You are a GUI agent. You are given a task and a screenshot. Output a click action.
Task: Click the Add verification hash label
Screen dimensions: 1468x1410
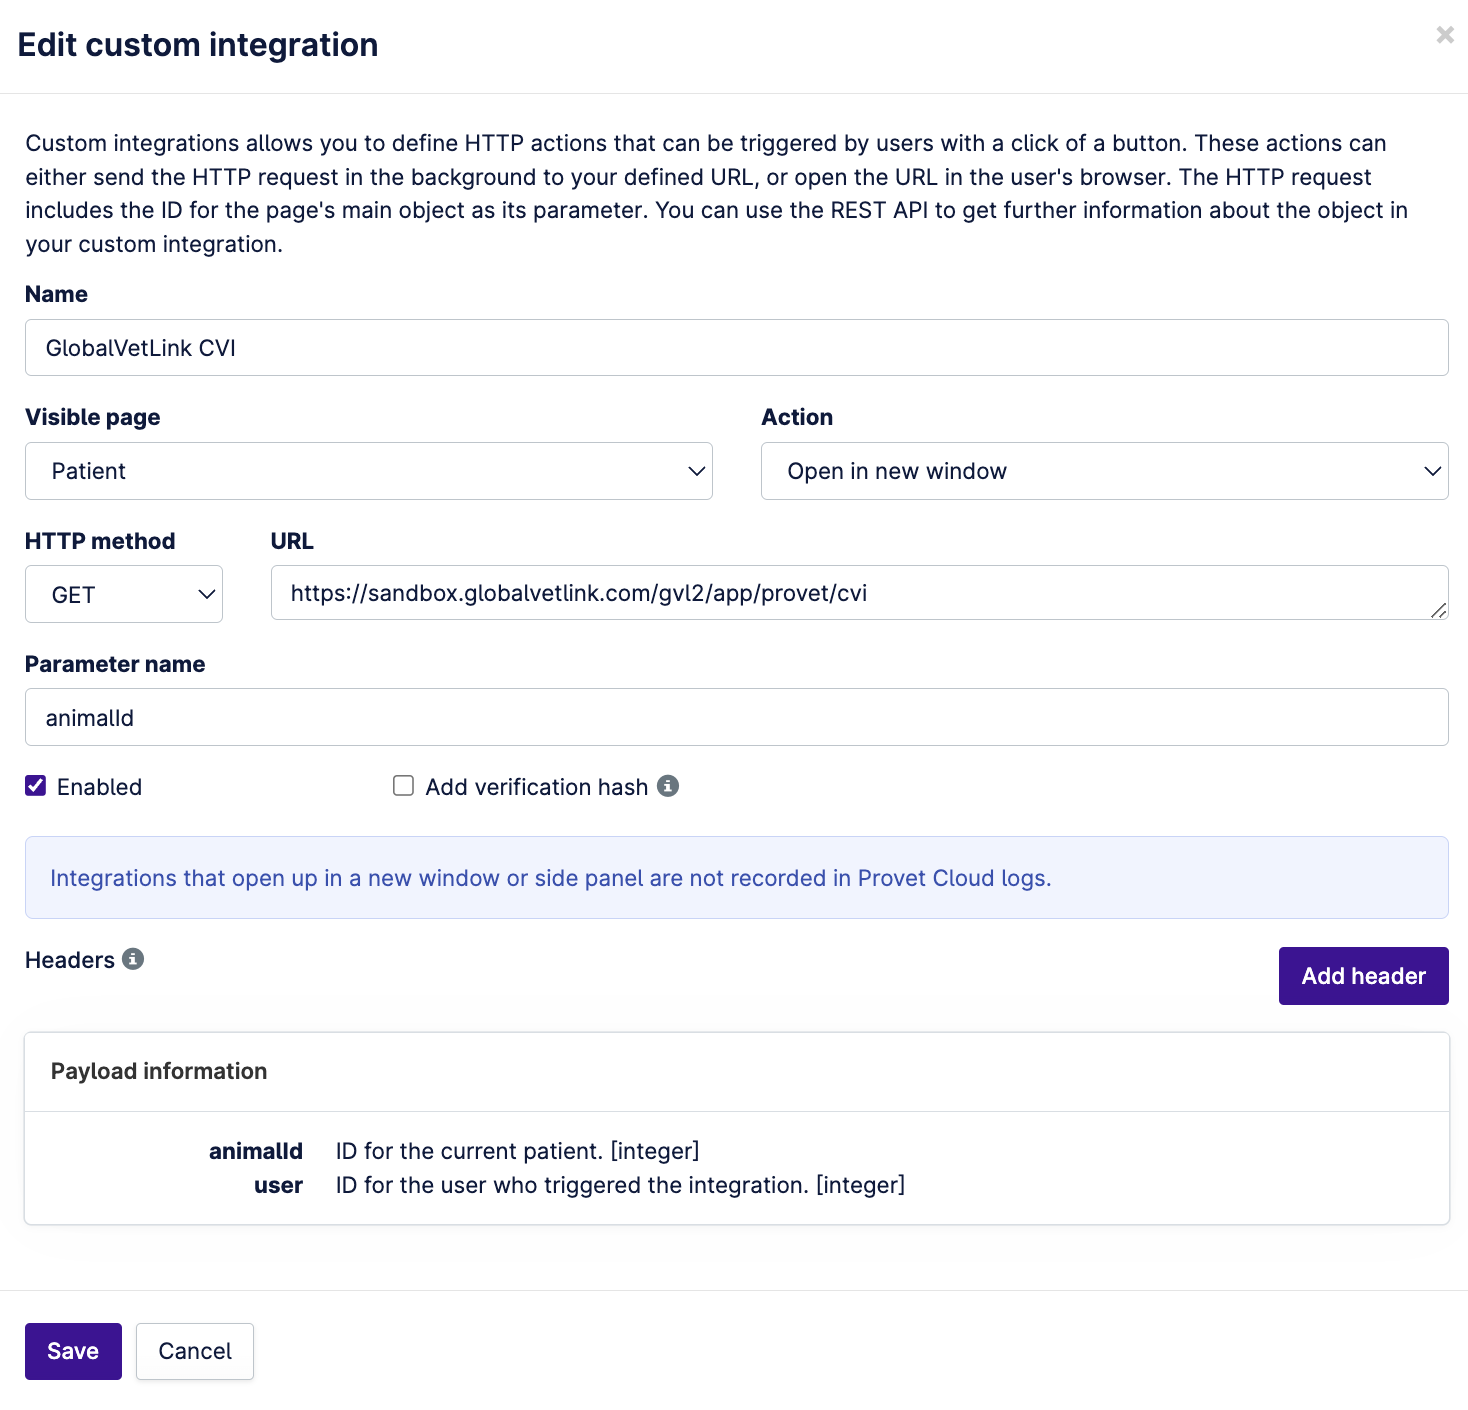coord(537,787)
